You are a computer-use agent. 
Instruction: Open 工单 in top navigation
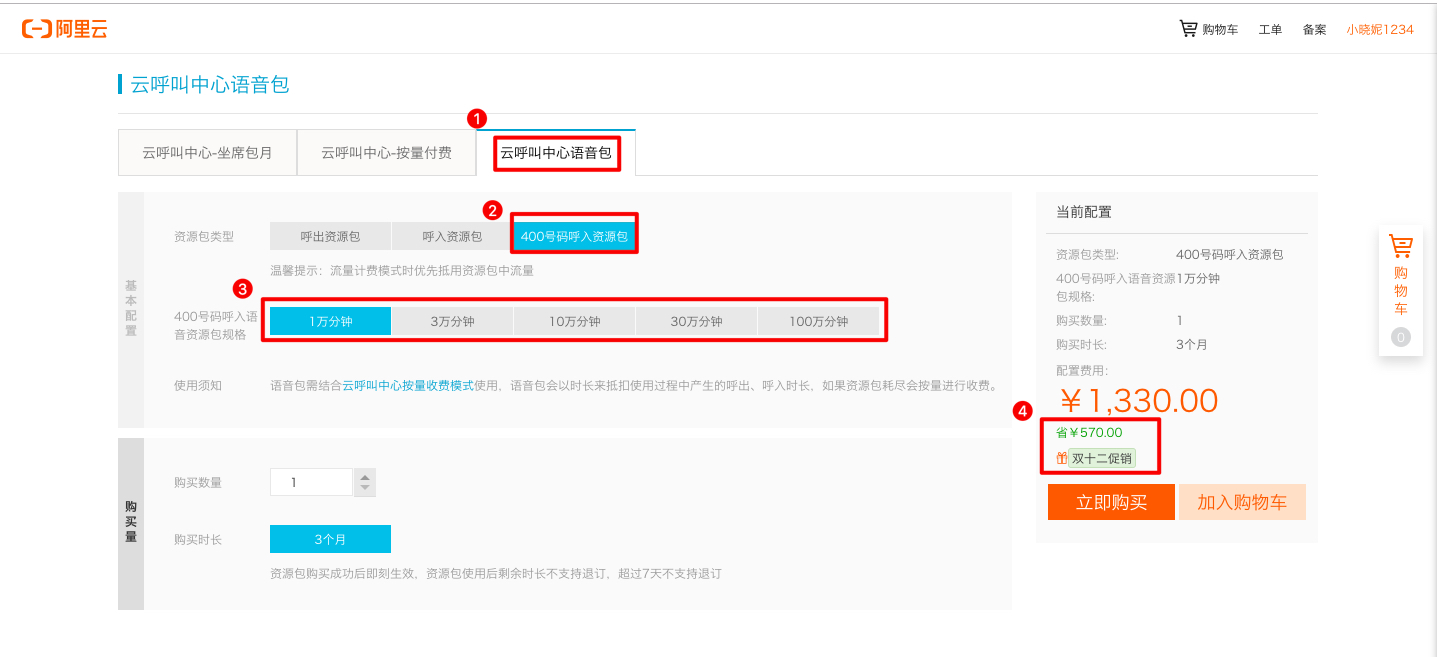[x=1270, y=29]
